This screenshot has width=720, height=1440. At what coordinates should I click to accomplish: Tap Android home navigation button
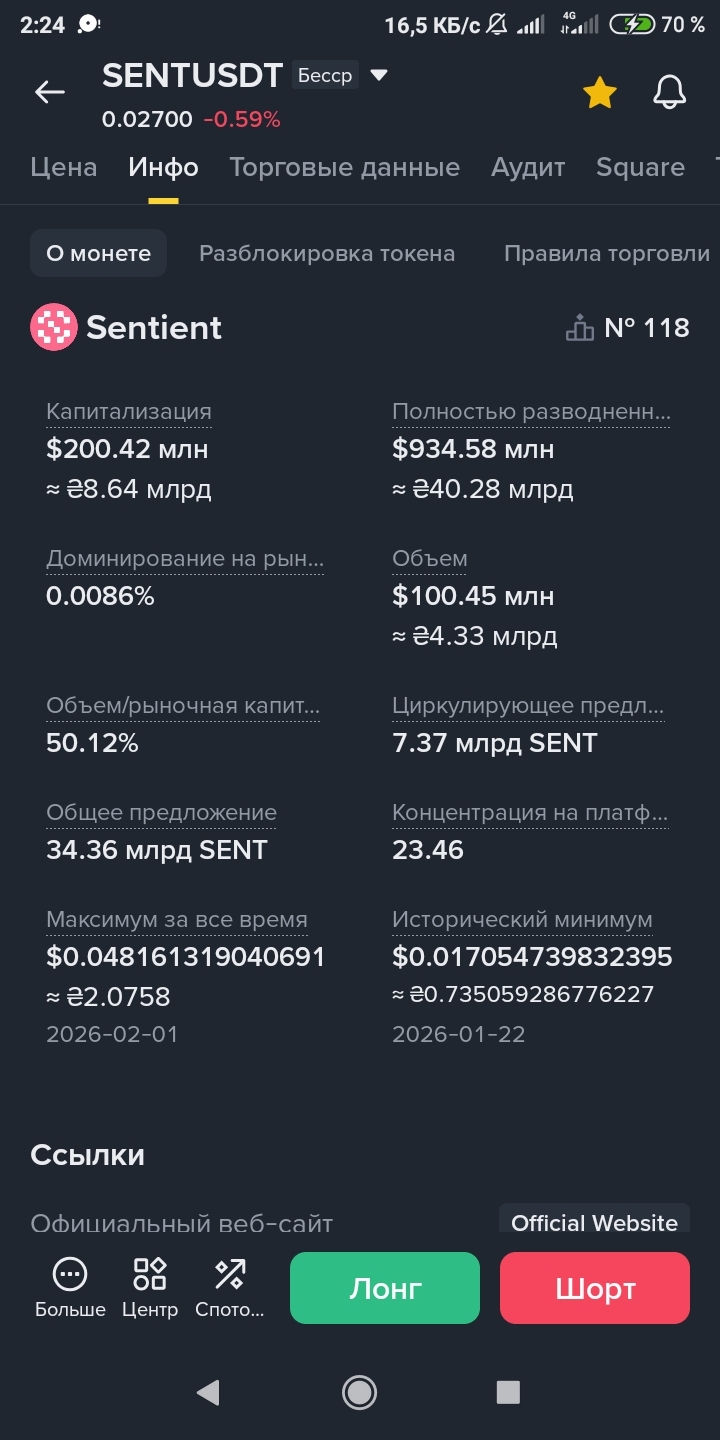tap(359, 1392)
